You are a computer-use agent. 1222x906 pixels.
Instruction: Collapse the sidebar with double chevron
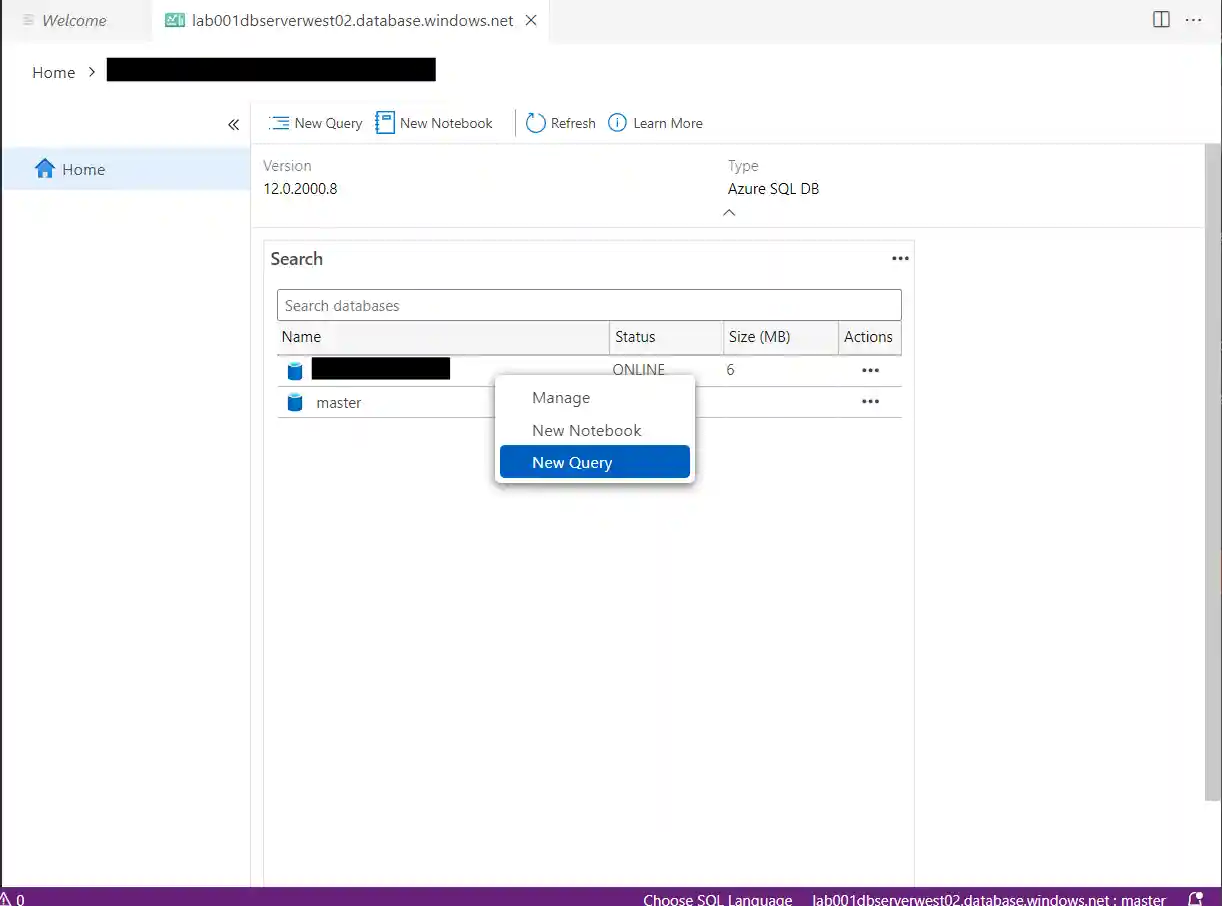tap(233, 124)
